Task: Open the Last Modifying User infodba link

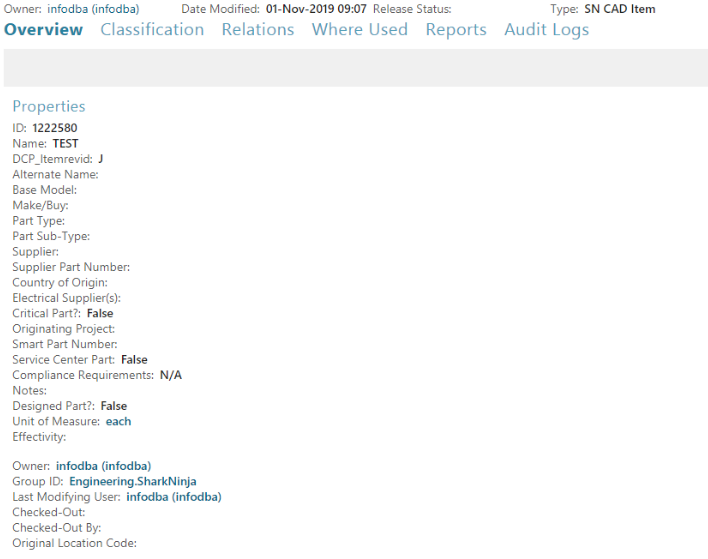Action: click(x=174, y=497)
